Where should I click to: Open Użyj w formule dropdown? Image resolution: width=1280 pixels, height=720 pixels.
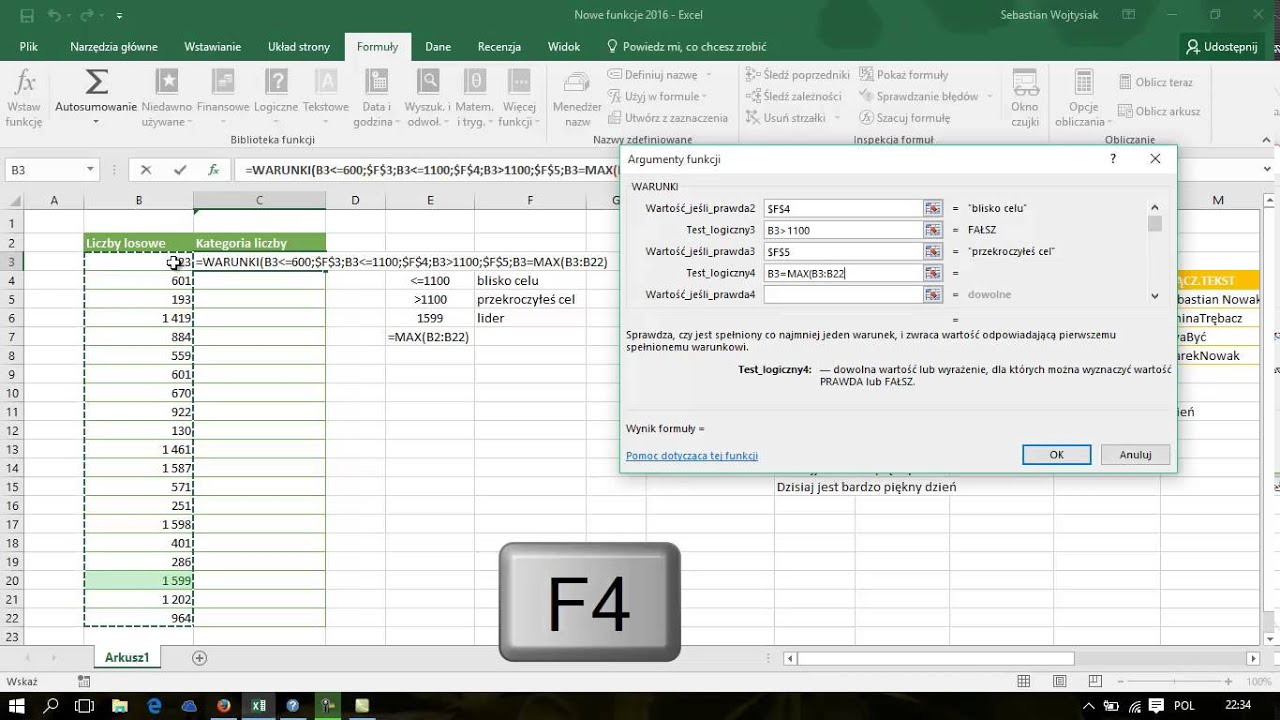tap(704, 96)
